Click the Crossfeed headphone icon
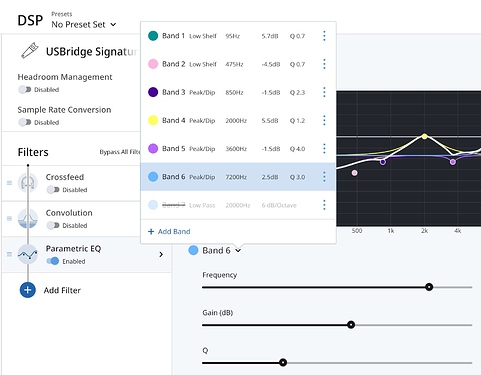This screenshot has height=375, width=481. point(28,183)
